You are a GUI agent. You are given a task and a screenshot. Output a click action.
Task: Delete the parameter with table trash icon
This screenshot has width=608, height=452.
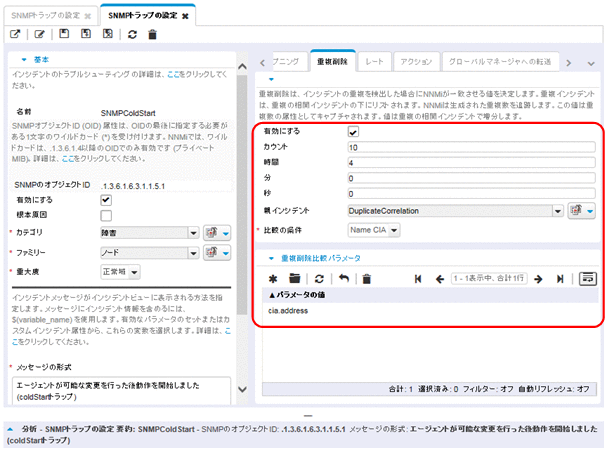[366, 279]
